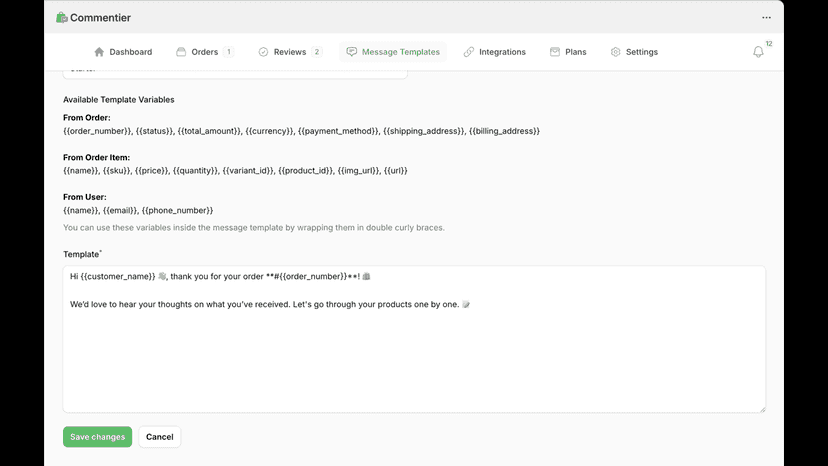This screenshot has width=828, height=466.
Task: Click the Reviews checkmark icon
Action: coord(263,52)
